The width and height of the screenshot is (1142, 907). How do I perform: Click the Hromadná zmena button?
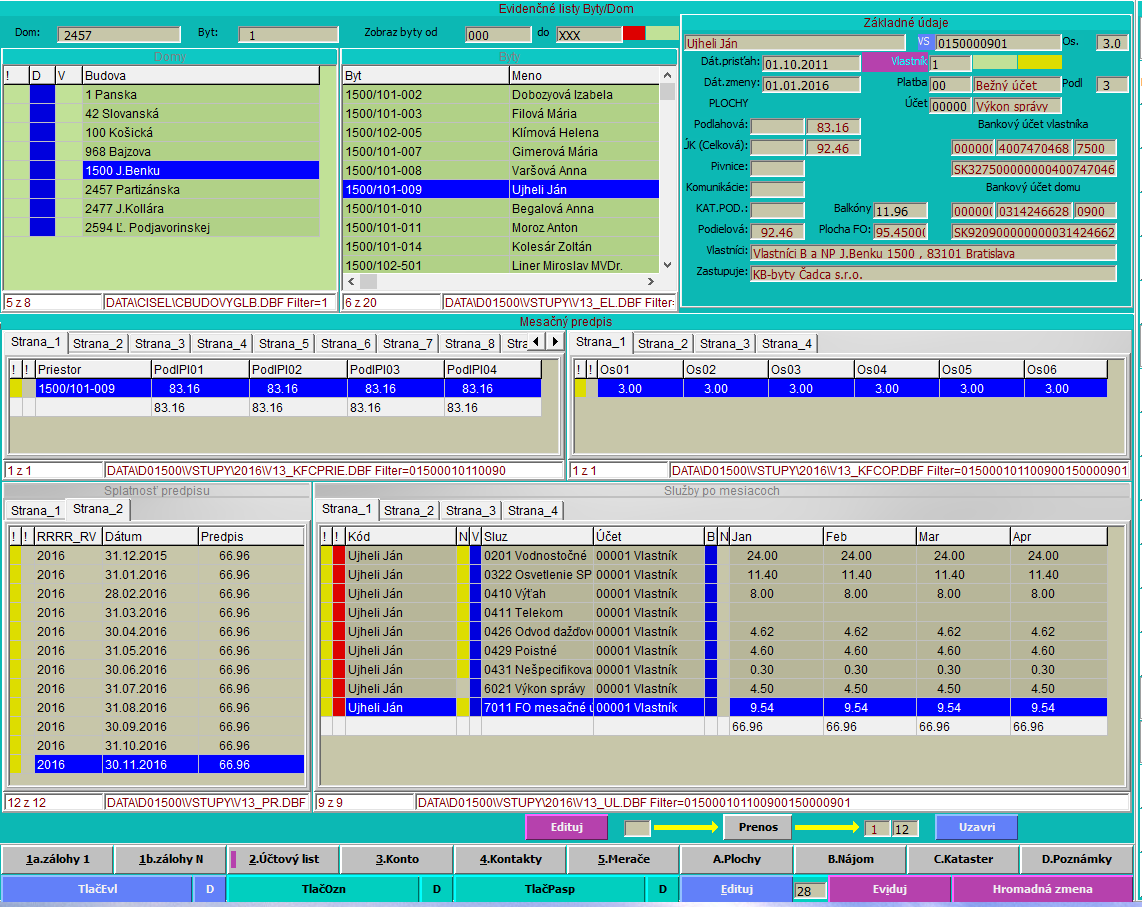[1042, 889]
